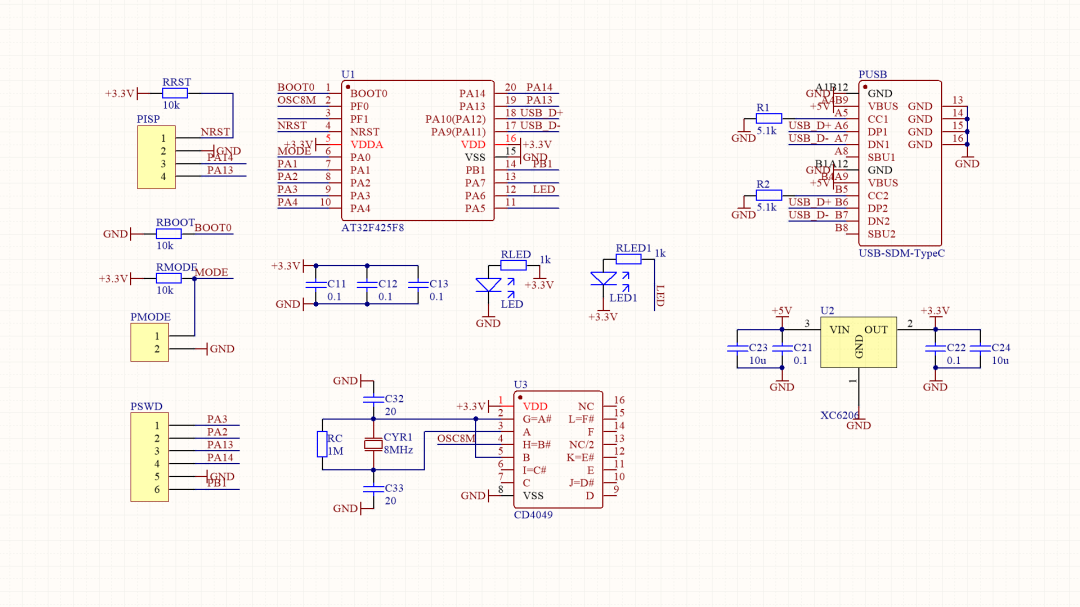The height and width of the screenshot is (607, 1080).
Task: Click the USB_D- net label on U1 pin 17
Action: 540,125
